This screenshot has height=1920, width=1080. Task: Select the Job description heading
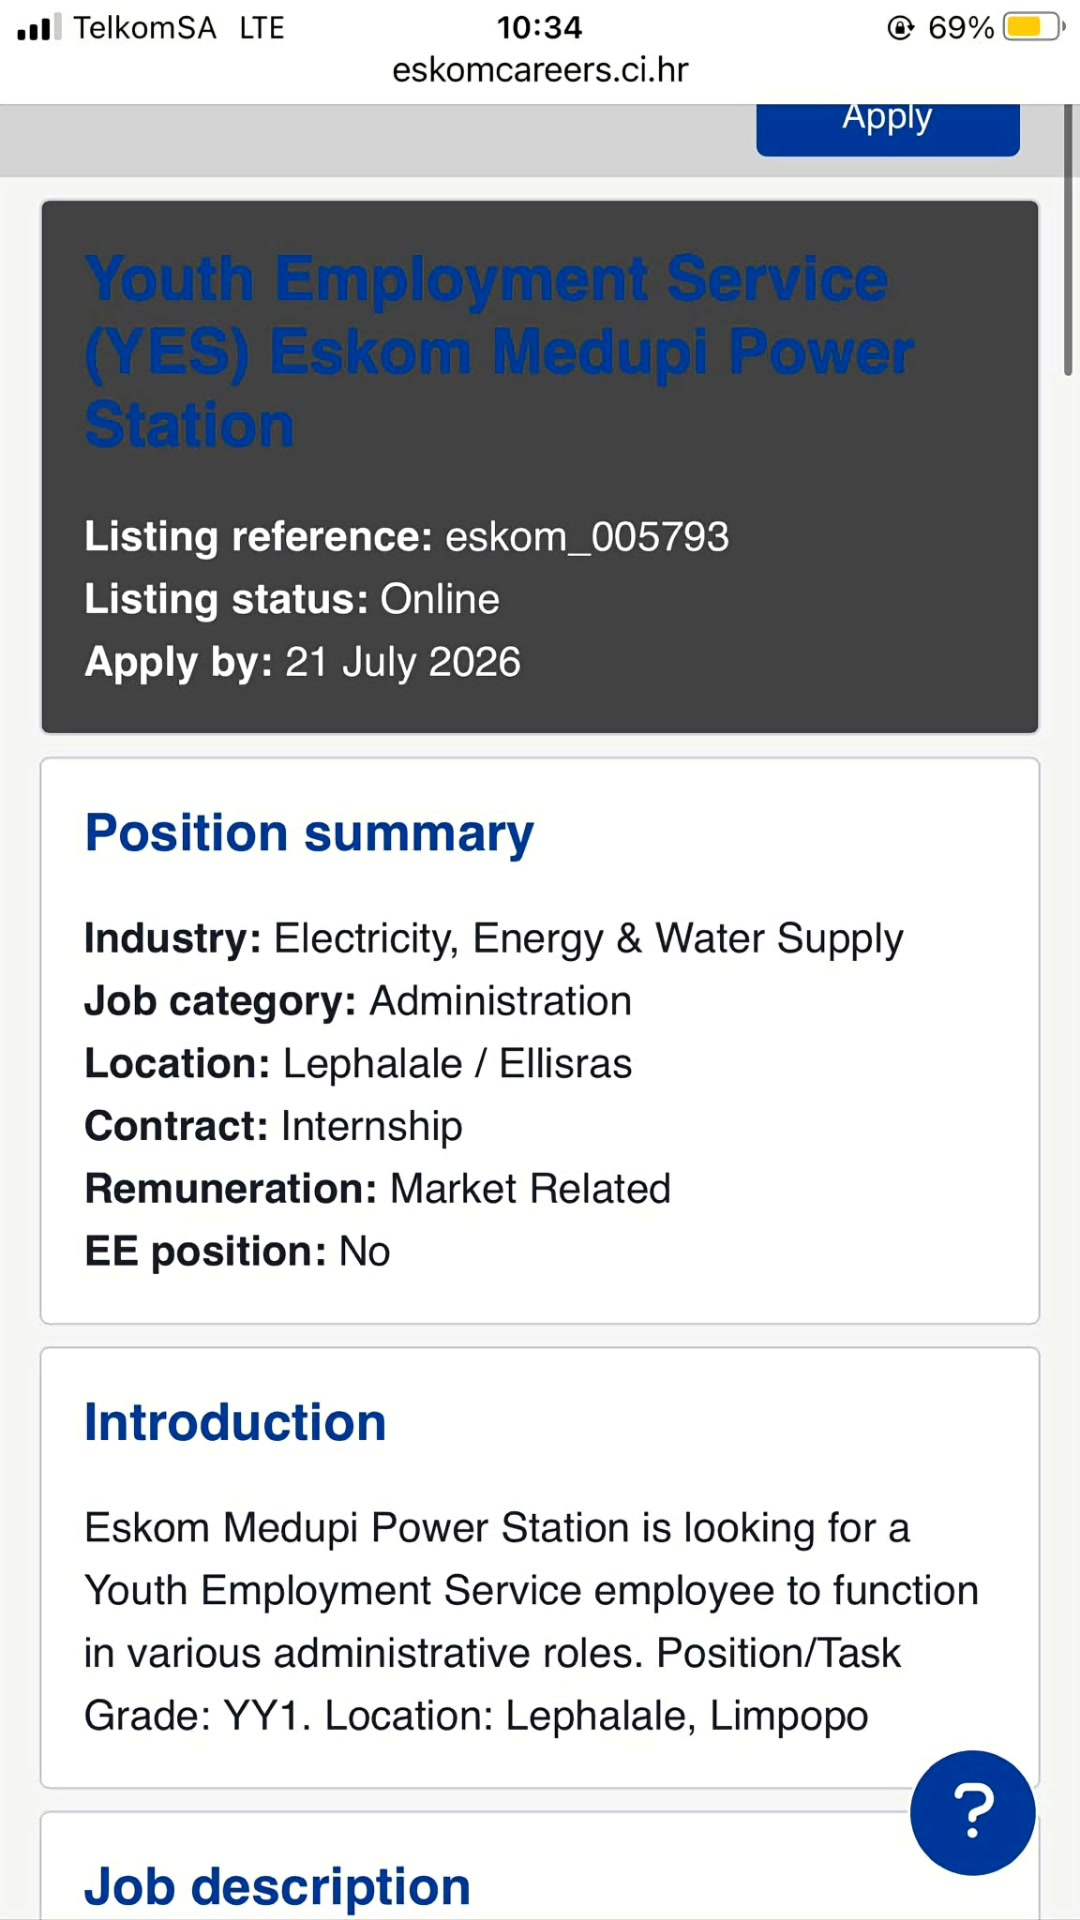[277, 1887]
